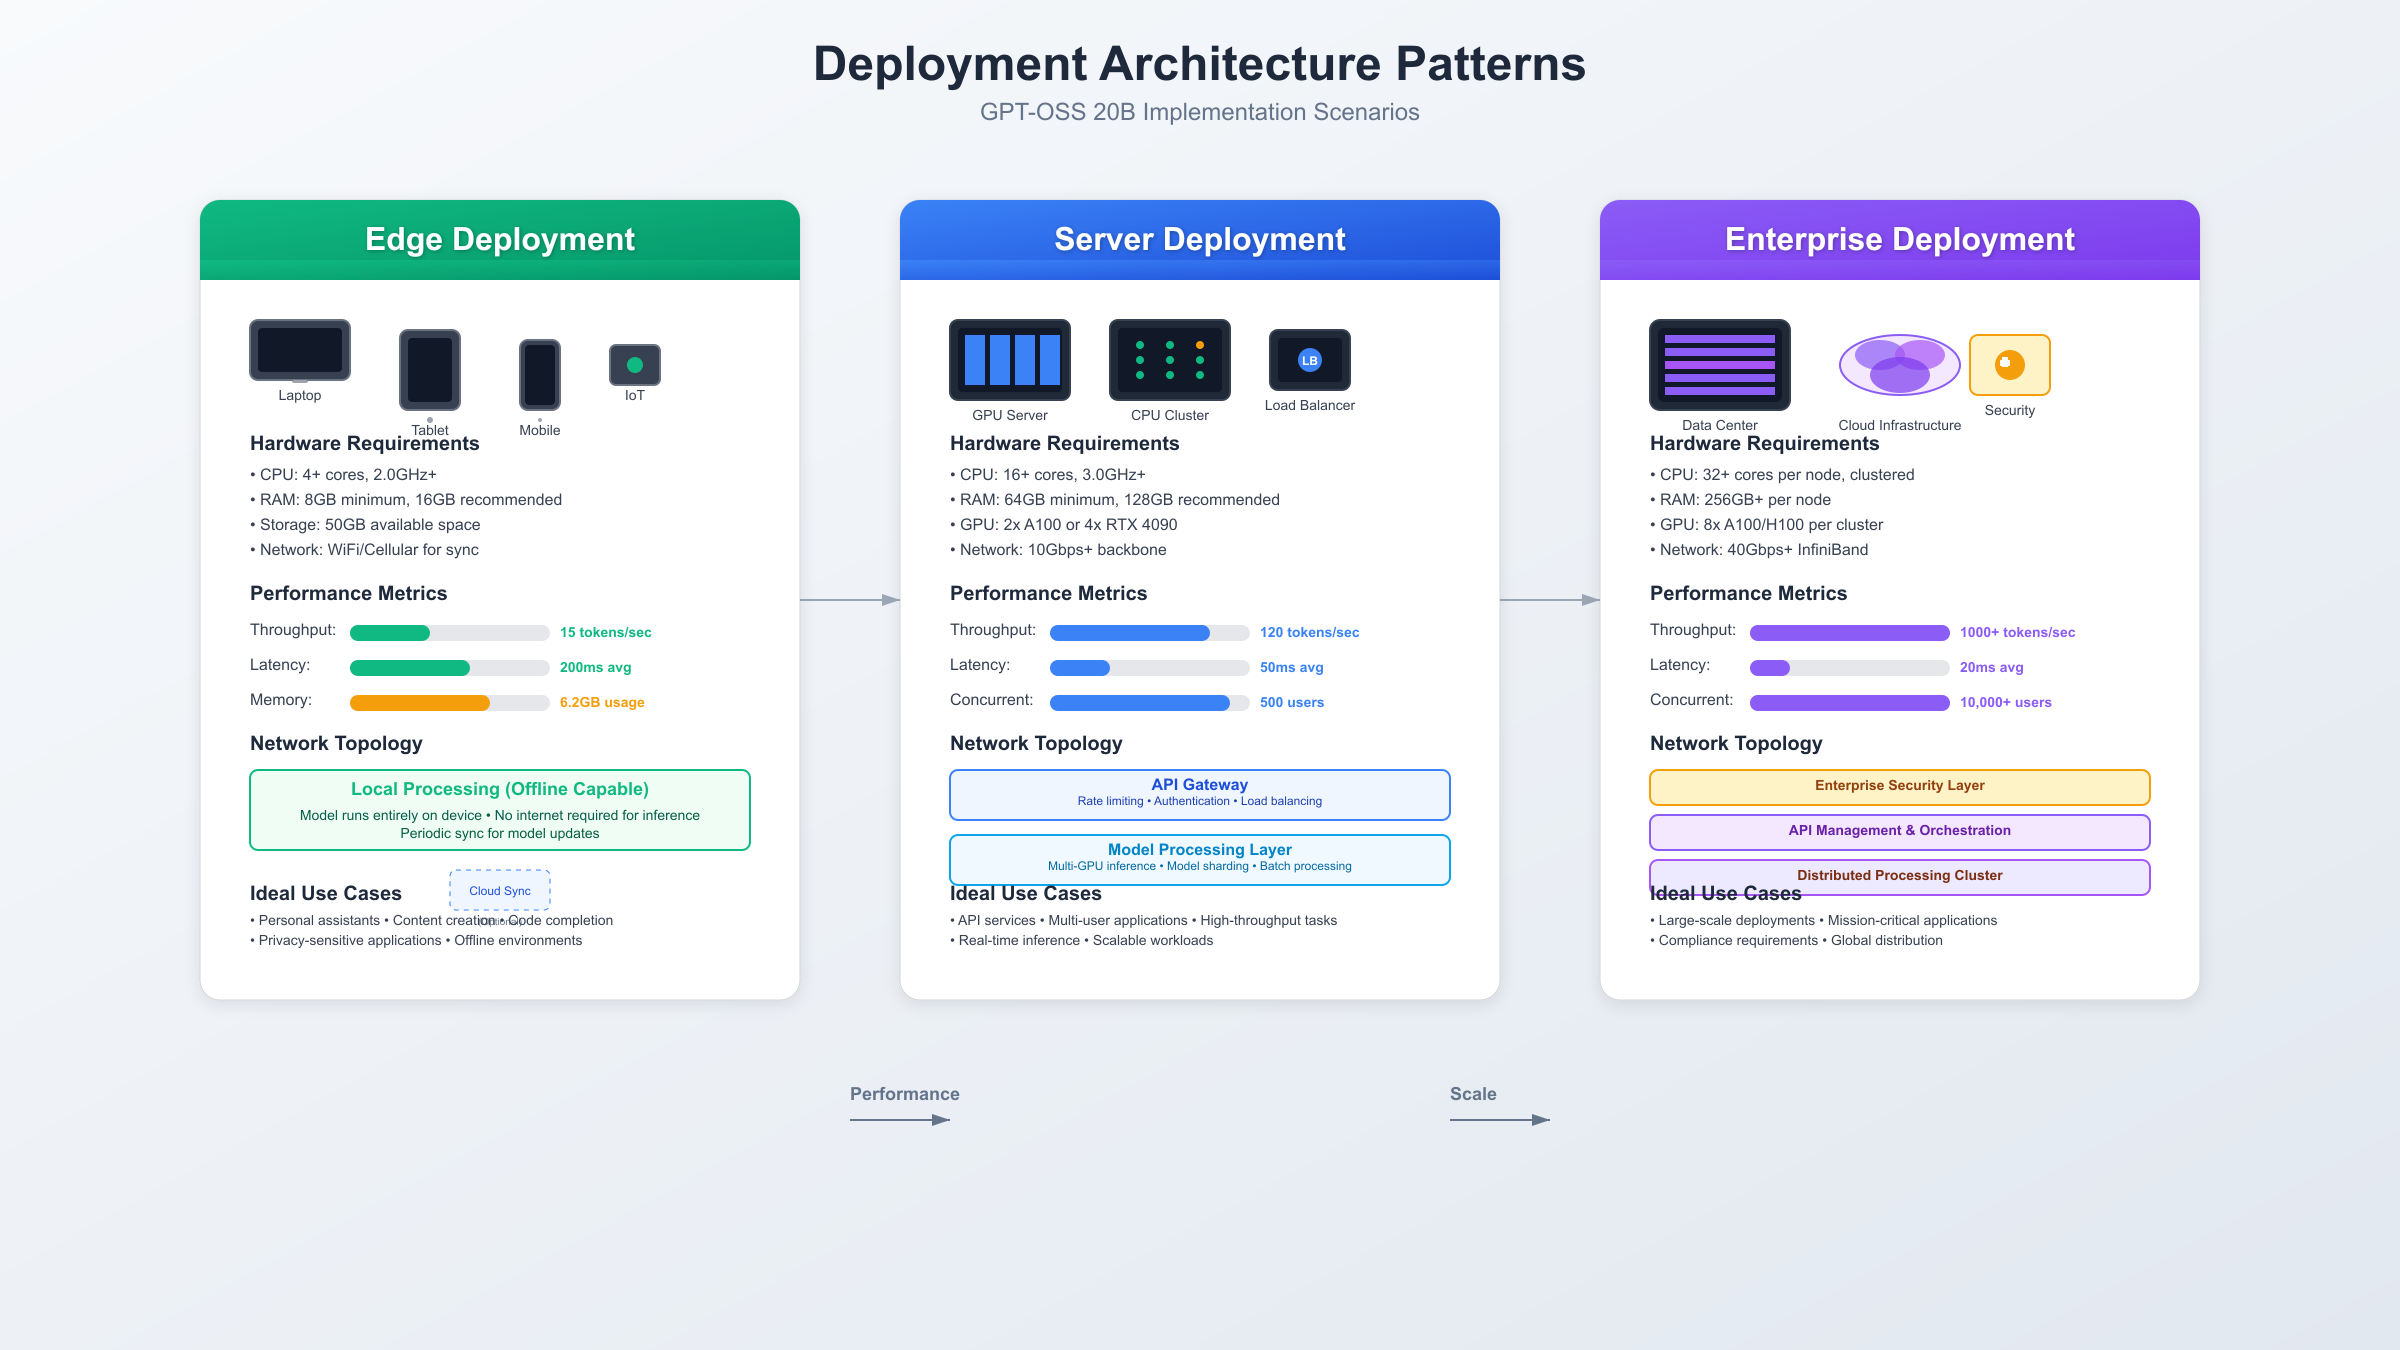
Task: Click the '15 tokens/sec' value
Action: [x=606, y=632]
